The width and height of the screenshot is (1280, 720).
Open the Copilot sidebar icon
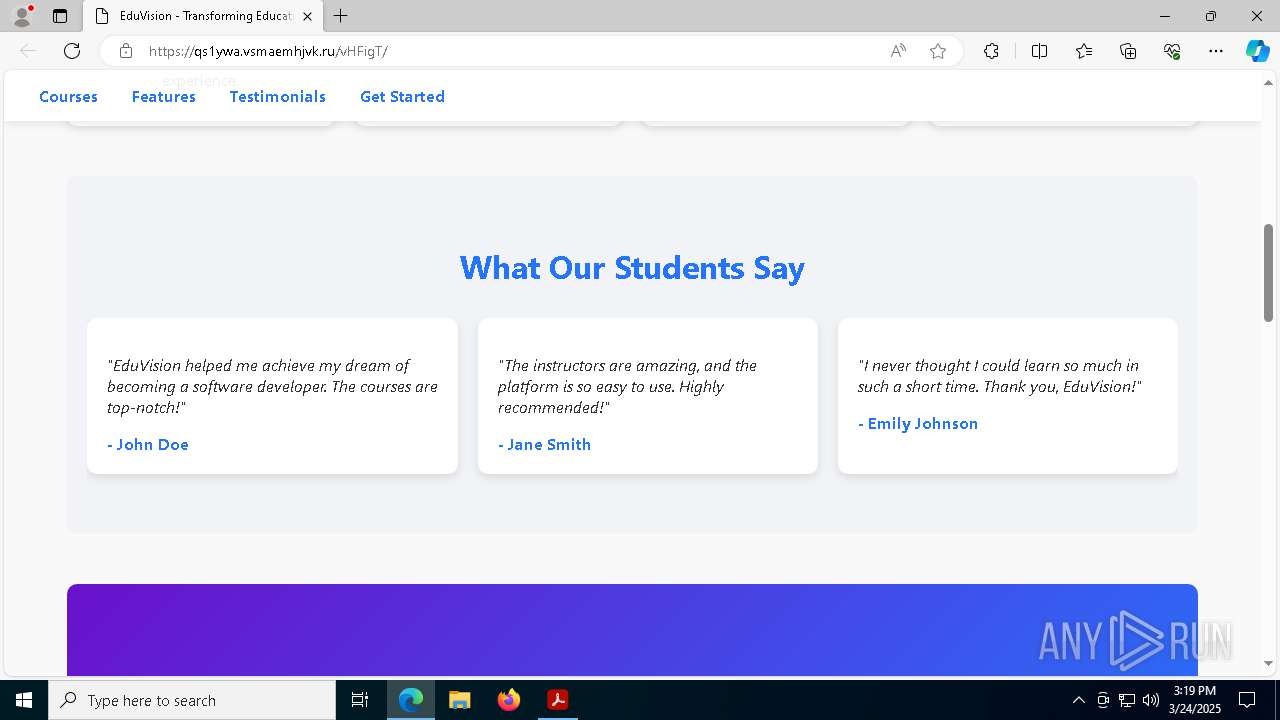1257,51
